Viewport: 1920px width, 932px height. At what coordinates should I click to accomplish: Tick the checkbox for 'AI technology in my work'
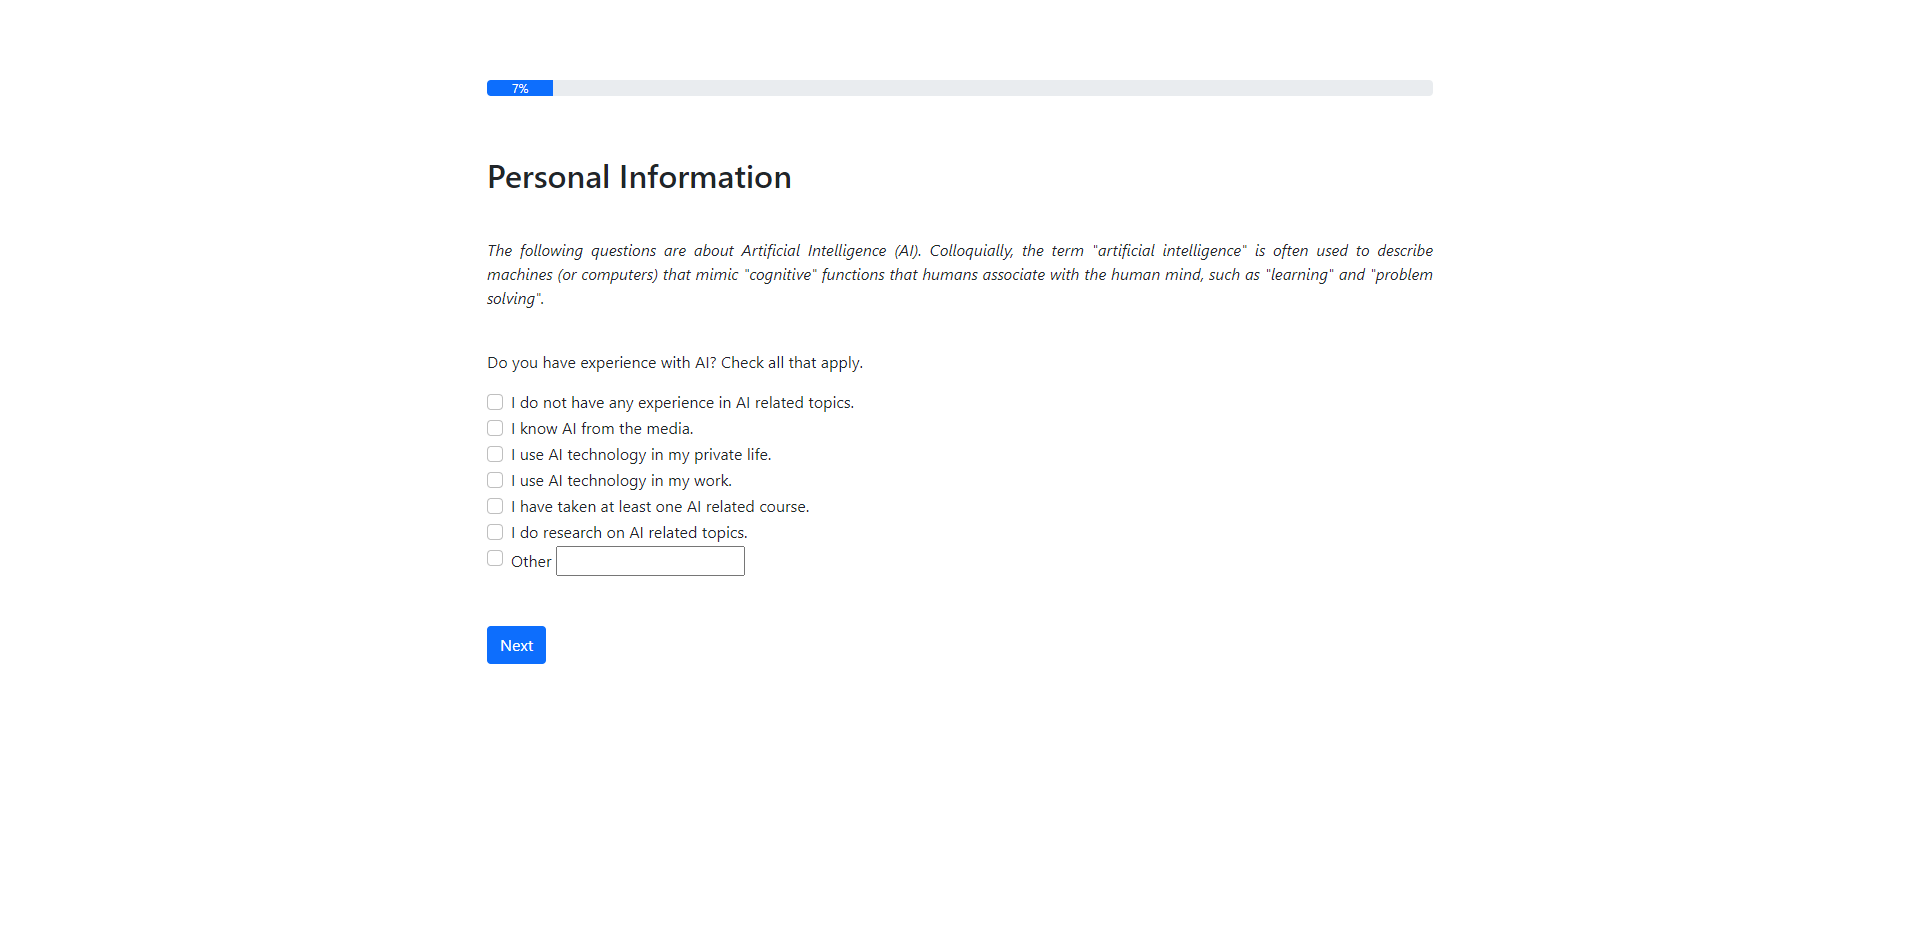click(495, 480)
